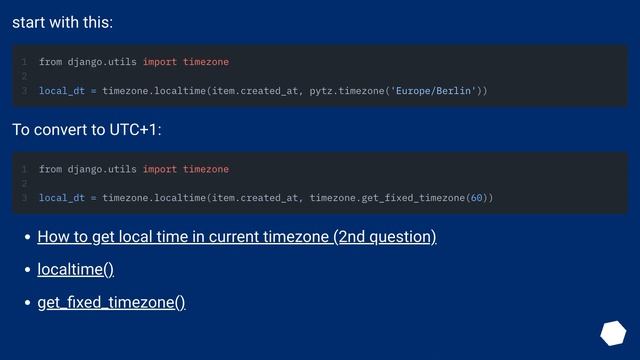Click local_dt variable in the second code block
Viewport: 640px width, 360px height.
click(x=62, y=198)
